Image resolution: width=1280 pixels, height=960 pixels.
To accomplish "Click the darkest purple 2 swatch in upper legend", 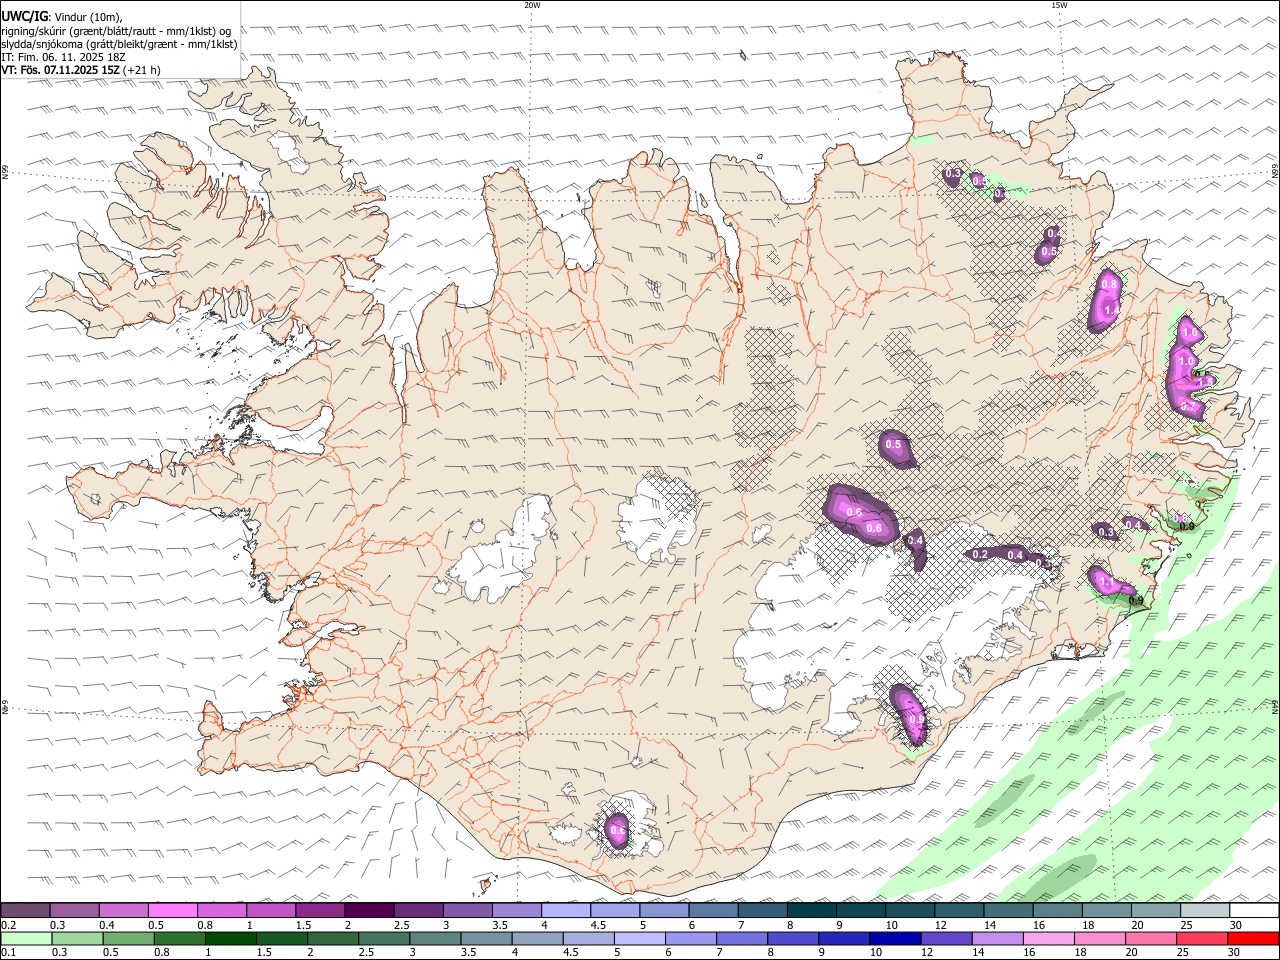I will click(x=369, y=910).
